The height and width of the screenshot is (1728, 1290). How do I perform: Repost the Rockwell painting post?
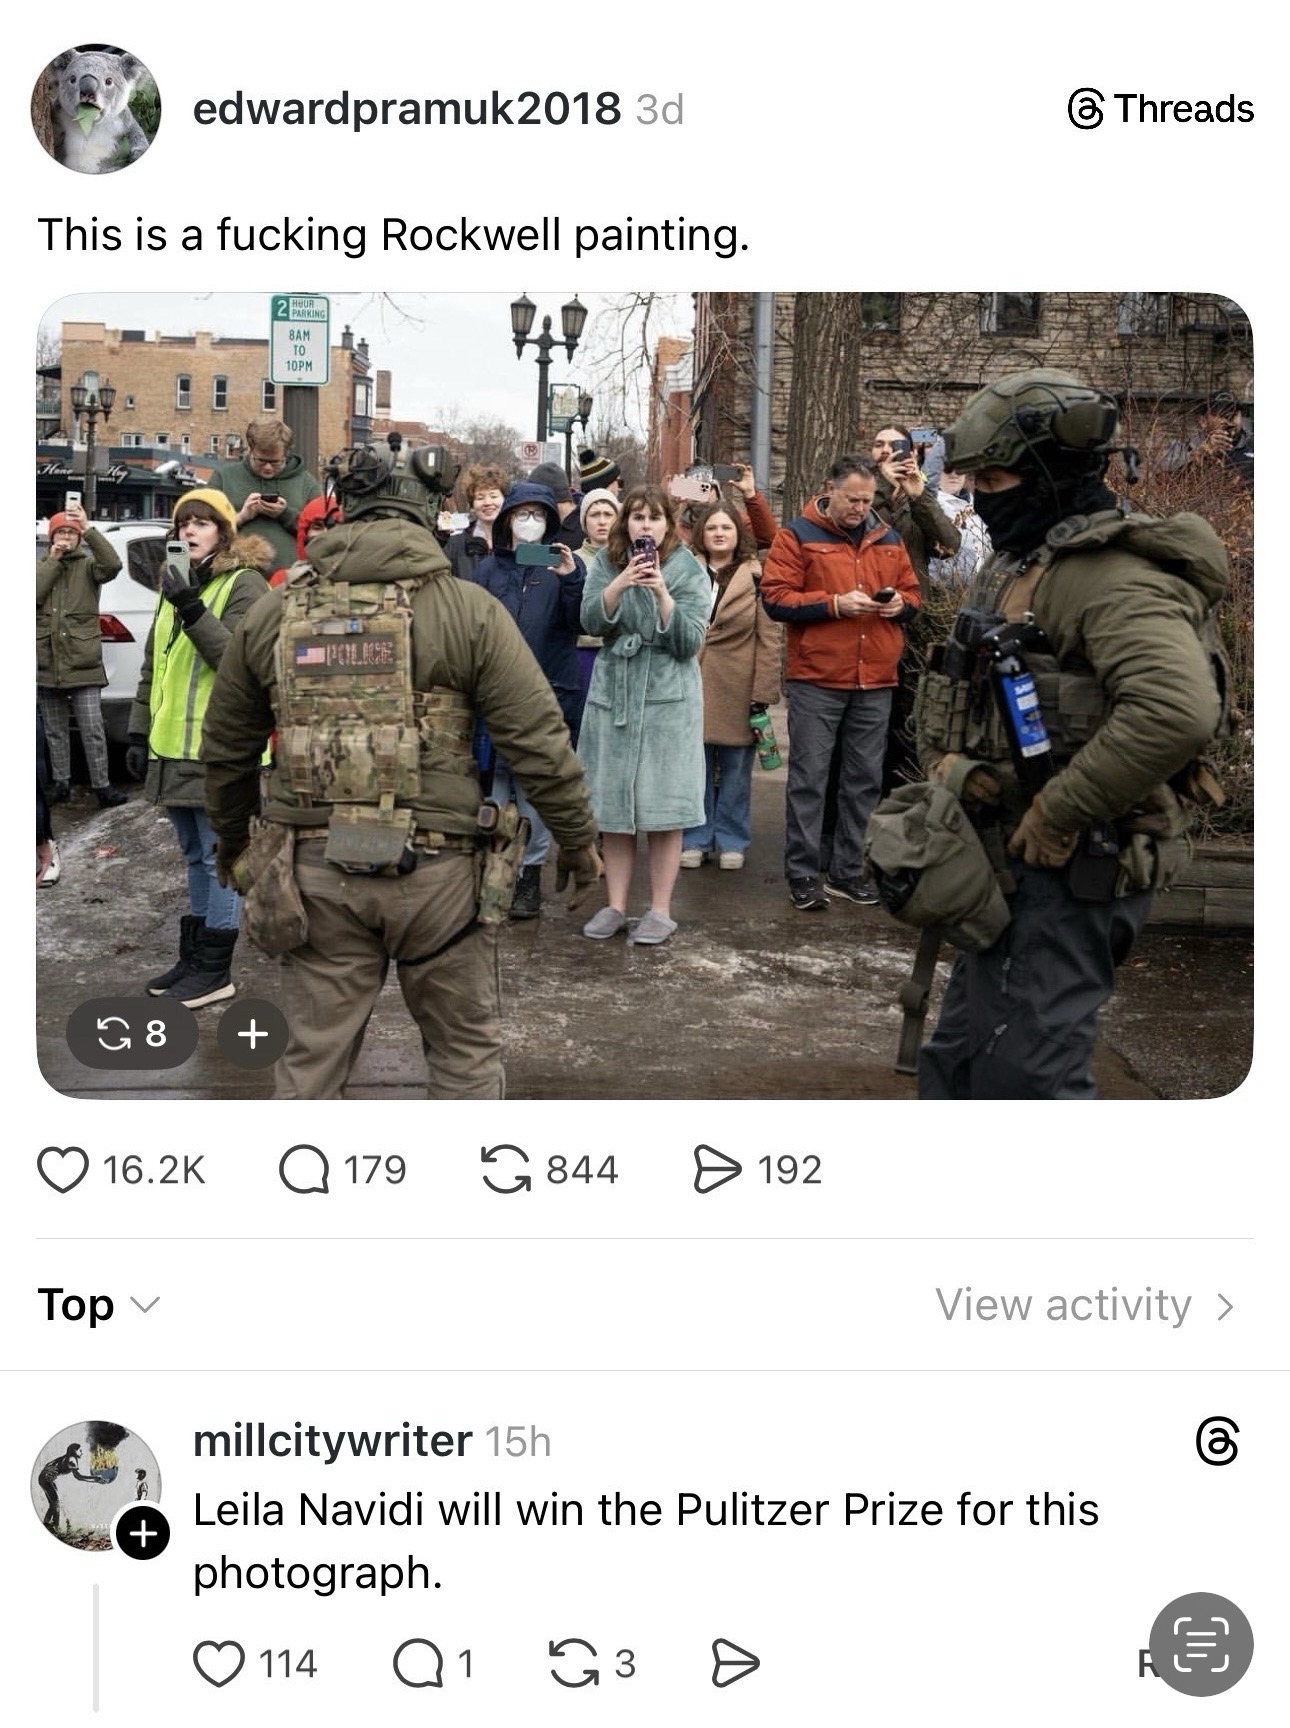click(507, 1169)
